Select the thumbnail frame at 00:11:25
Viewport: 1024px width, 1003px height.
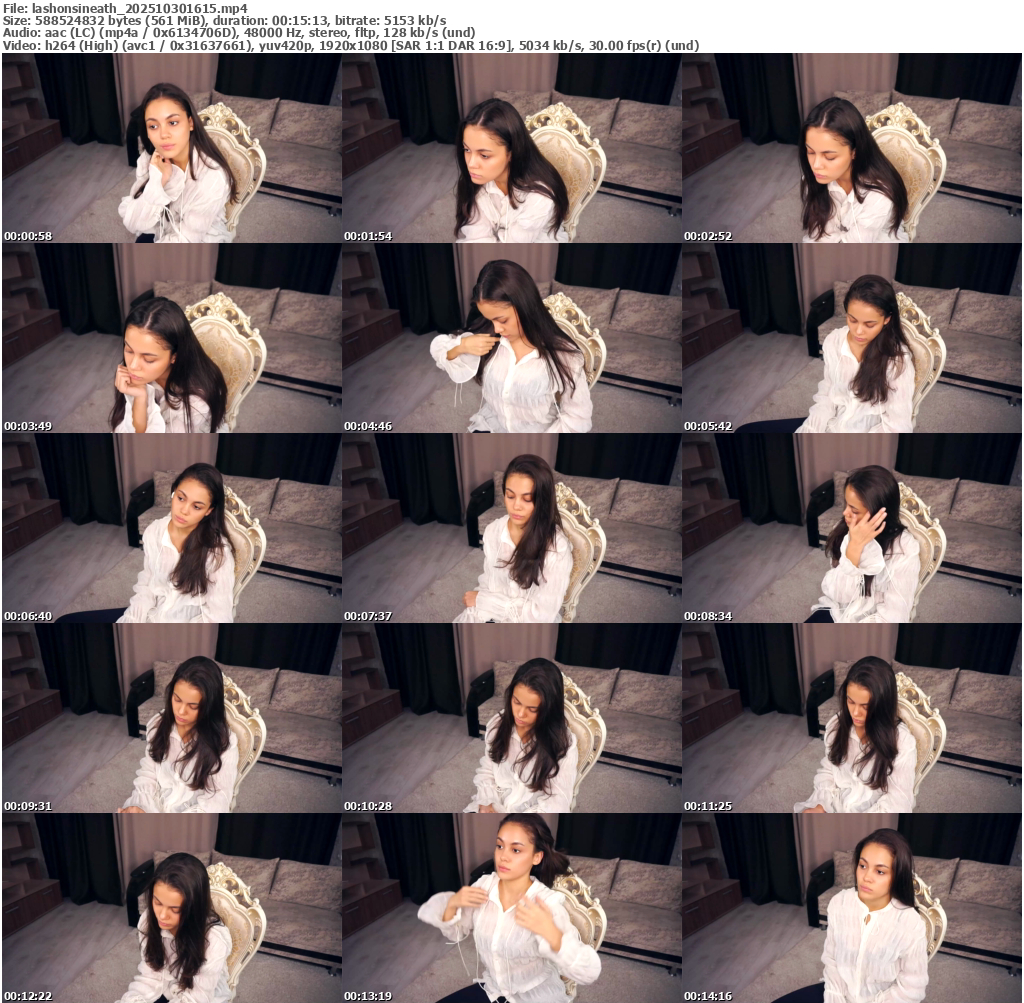(x=852, y=718)
